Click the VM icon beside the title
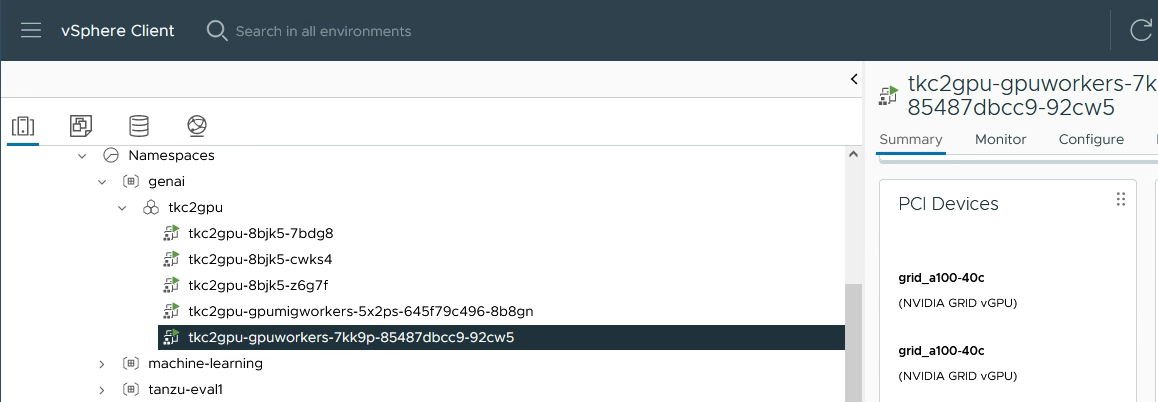 coord(888,96)
